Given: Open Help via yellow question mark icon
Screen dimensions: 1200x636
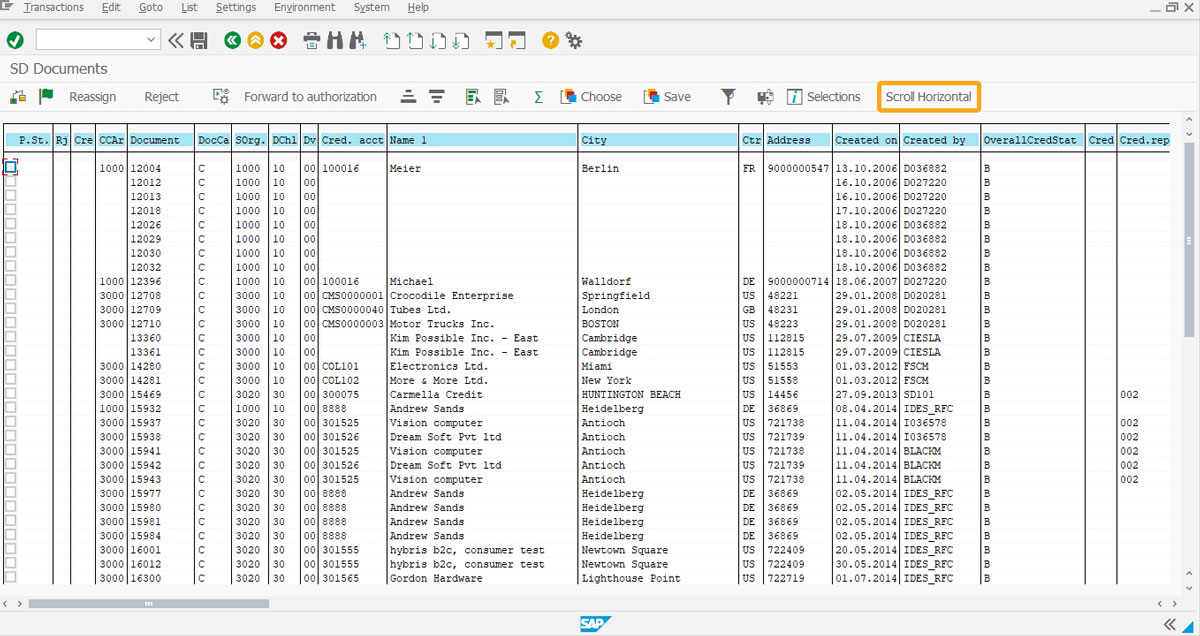Looking at the screenshot, I should tap(550, 40).
